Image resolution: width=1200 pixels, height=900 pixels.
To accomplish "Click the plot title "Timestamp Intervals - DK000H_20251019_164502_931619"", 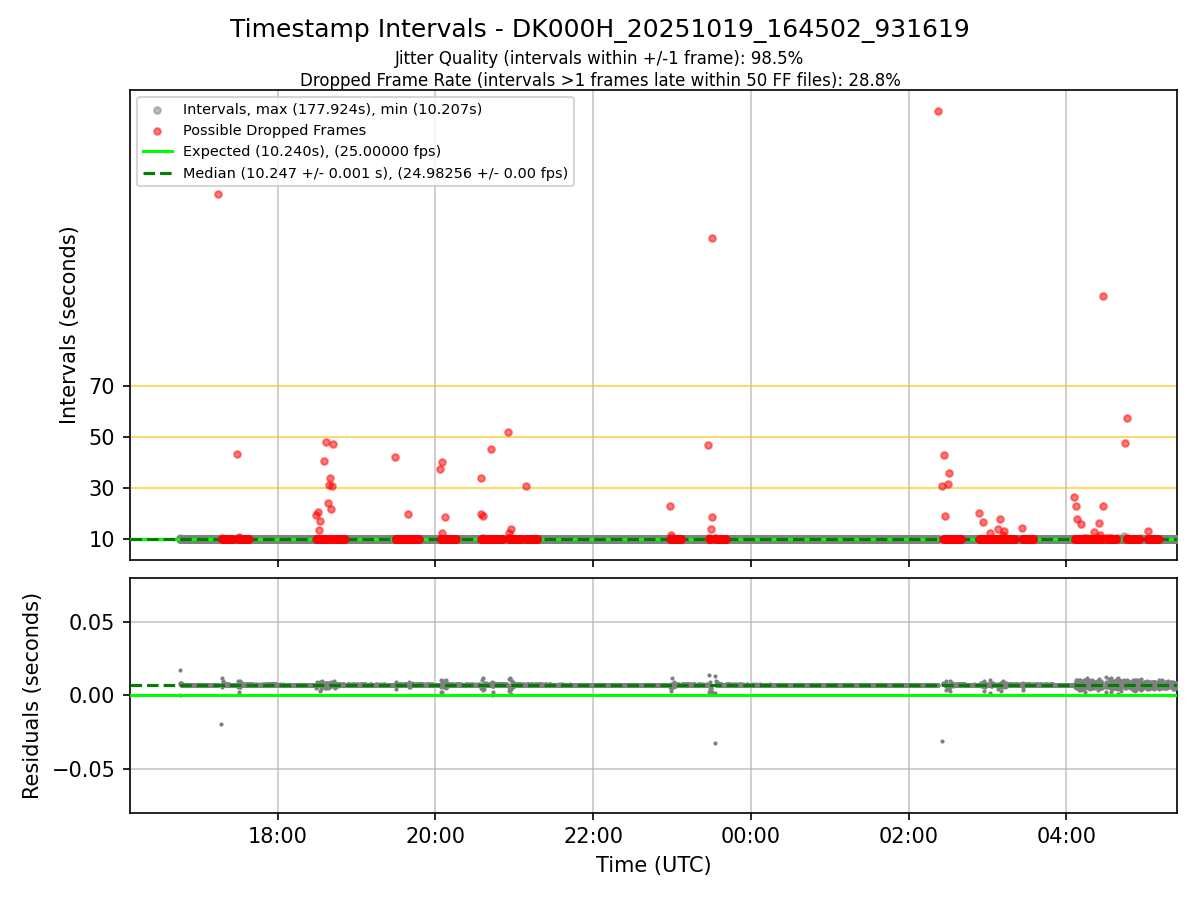I will 599,29.
